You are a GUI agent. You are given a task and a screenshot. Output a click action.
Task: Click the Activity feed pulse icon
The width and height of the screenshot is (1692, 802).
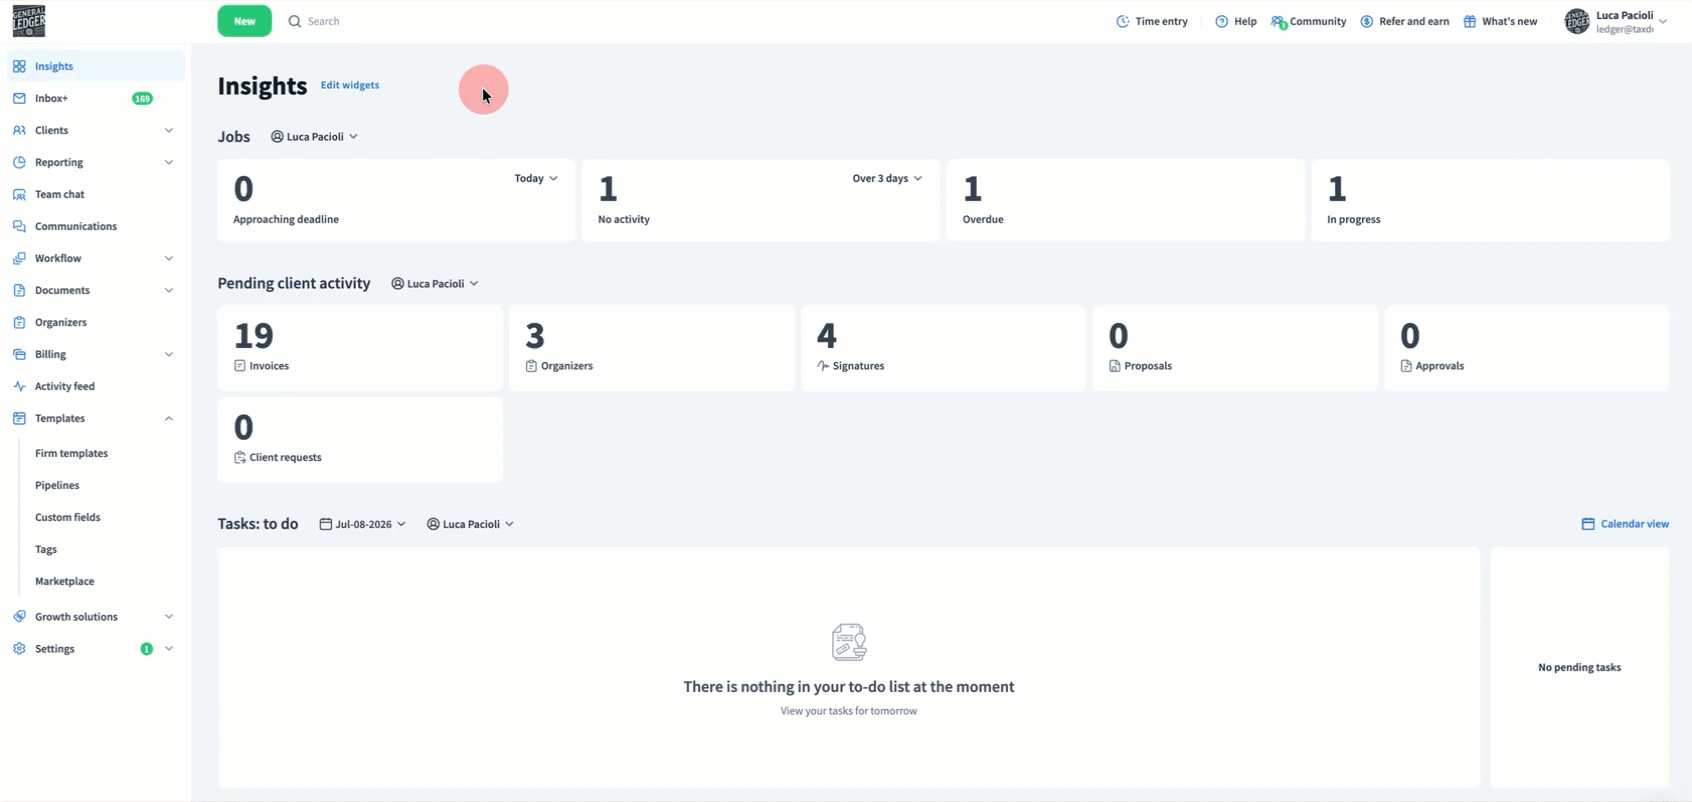click(x=19, y=386)
